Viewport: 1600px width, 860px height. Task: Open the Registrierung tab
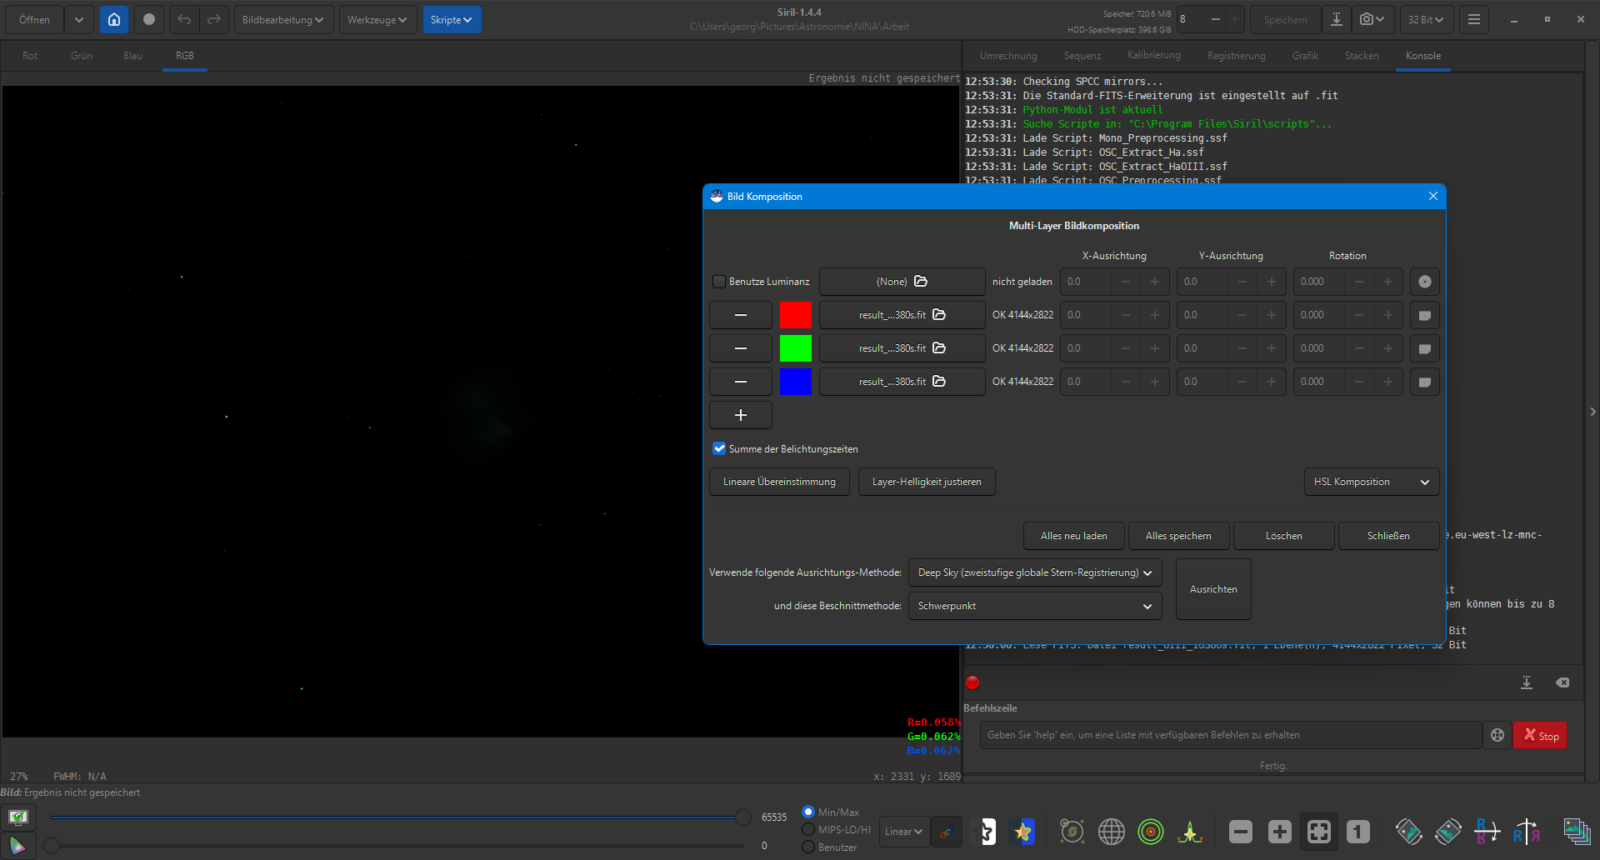coord(1236,56)
